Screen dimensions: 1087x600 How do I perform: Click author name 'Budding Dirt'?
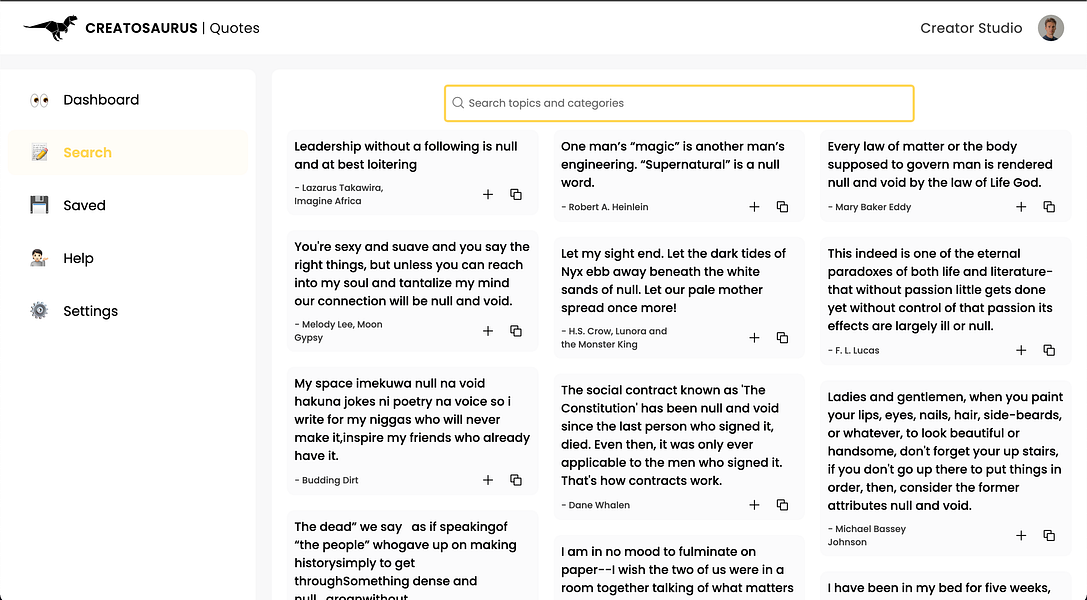326,480
